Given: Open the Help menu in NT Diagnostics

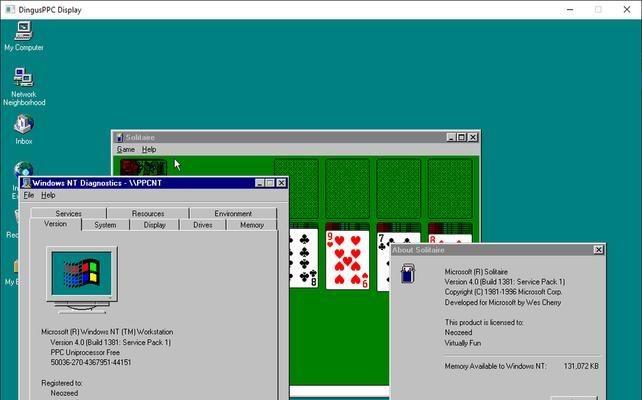Looking at the screenshot, I should [48, 195].
